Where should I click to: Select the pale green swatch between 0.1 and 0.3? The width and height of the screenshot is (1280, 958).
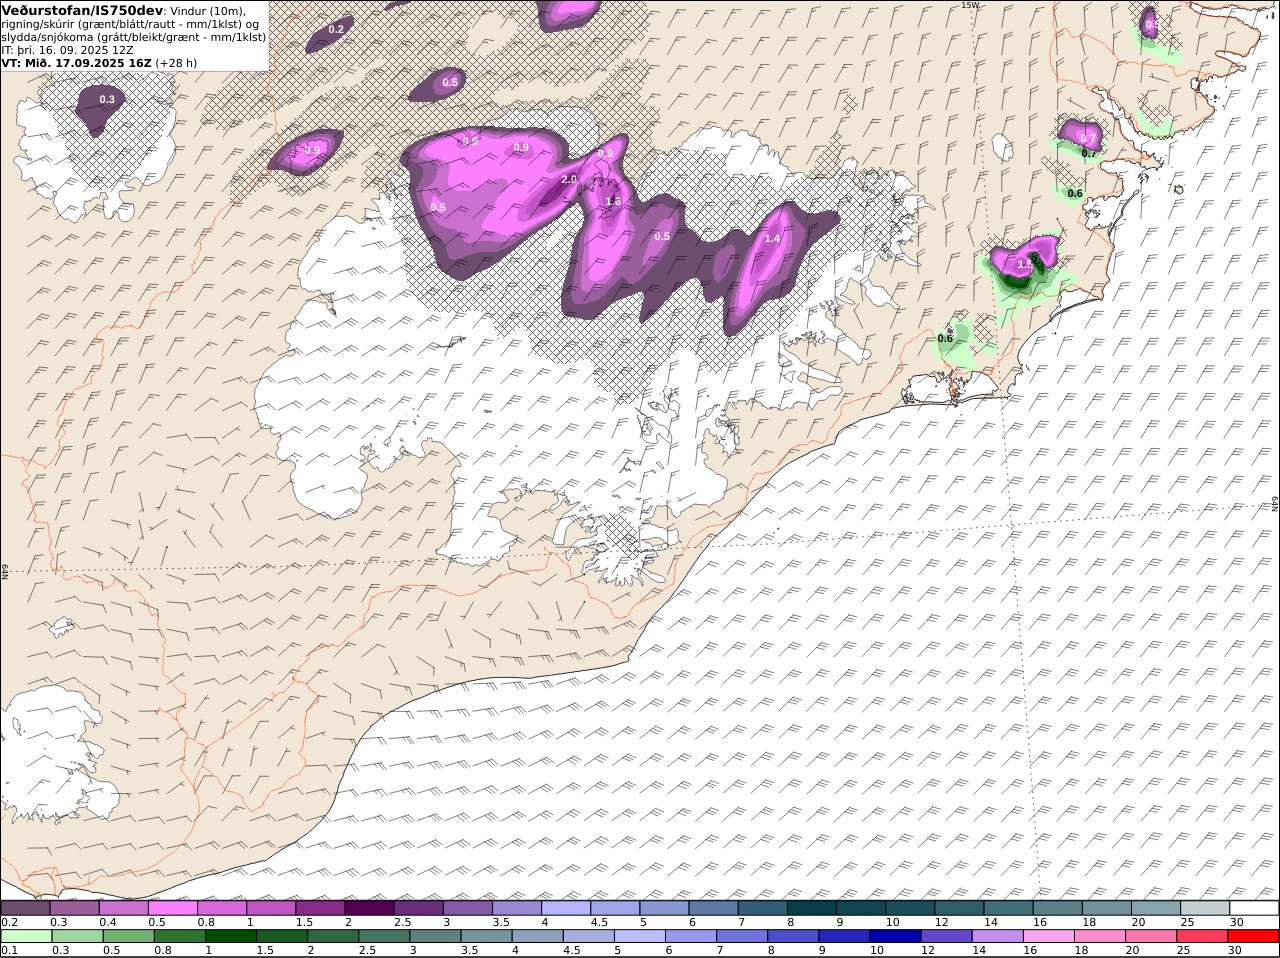click(x=26, y=937)
